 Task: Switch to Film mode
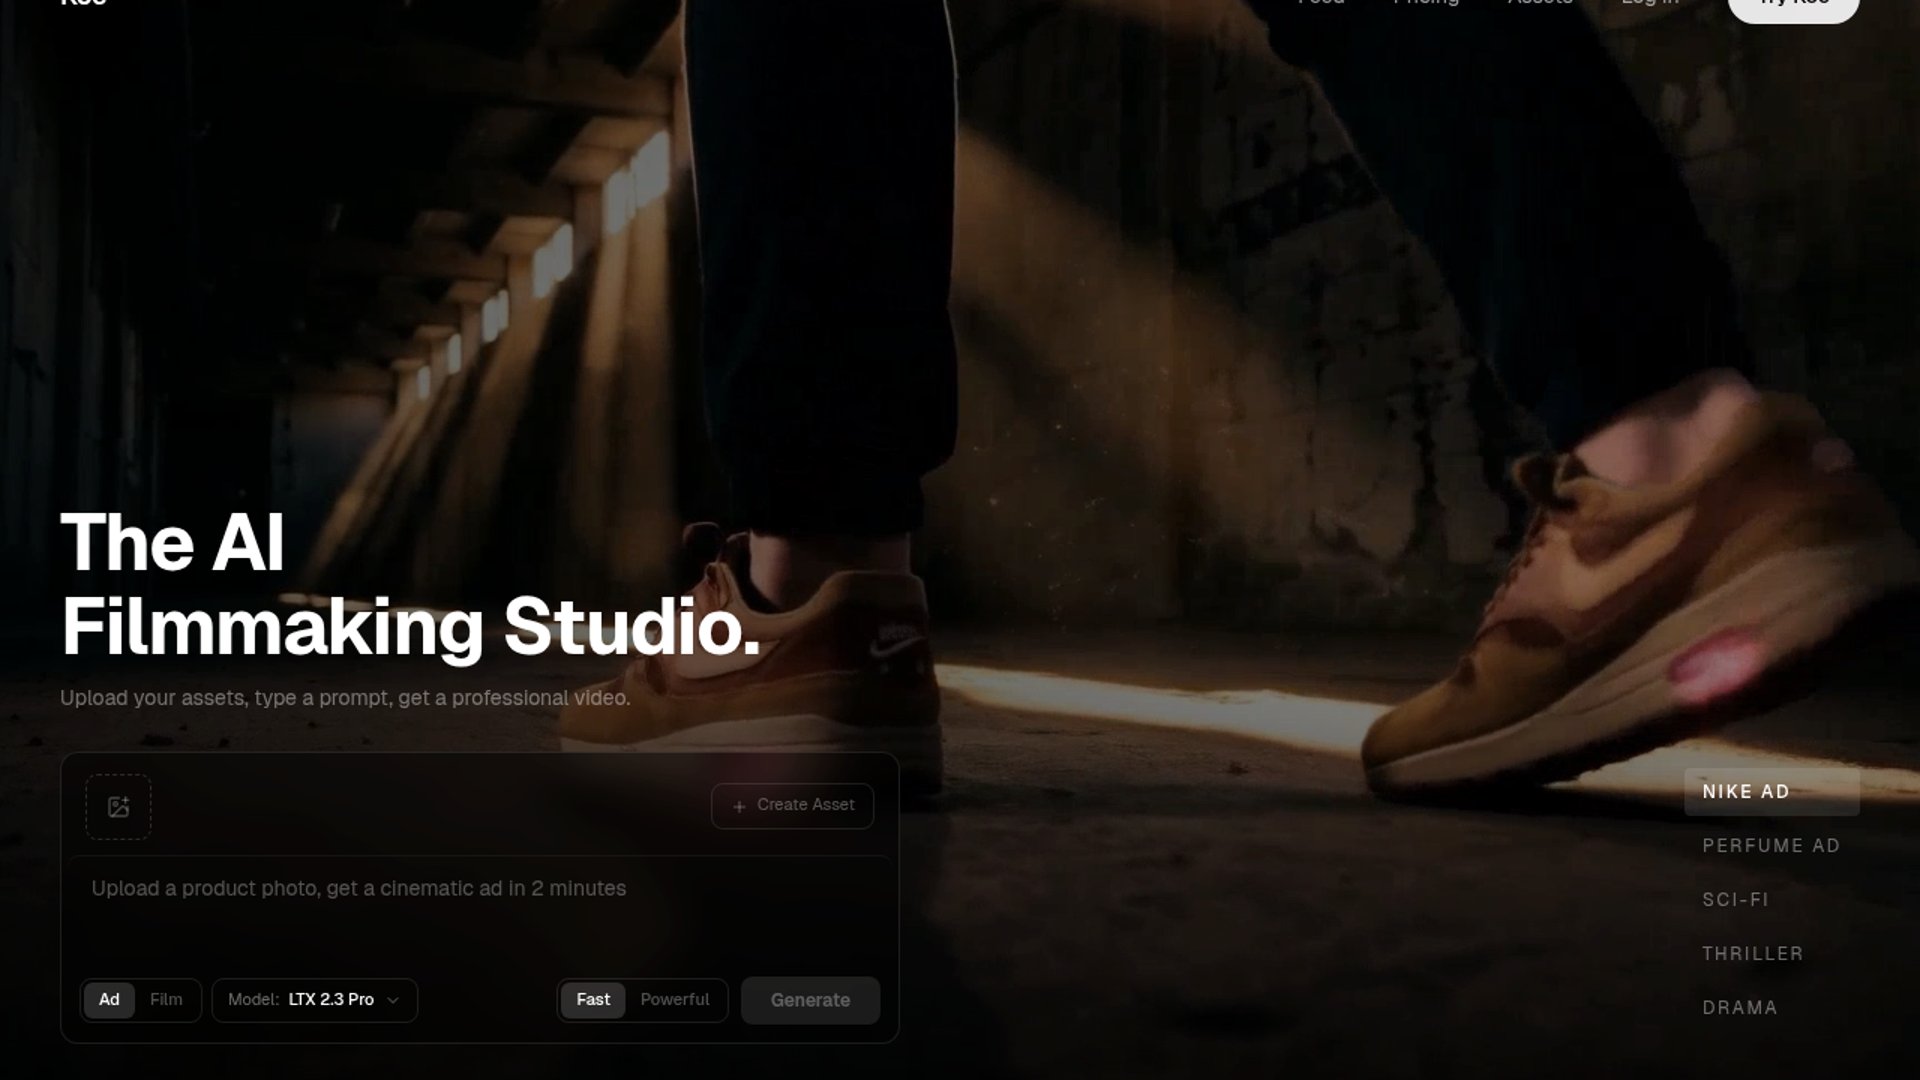coord(166,1000)
